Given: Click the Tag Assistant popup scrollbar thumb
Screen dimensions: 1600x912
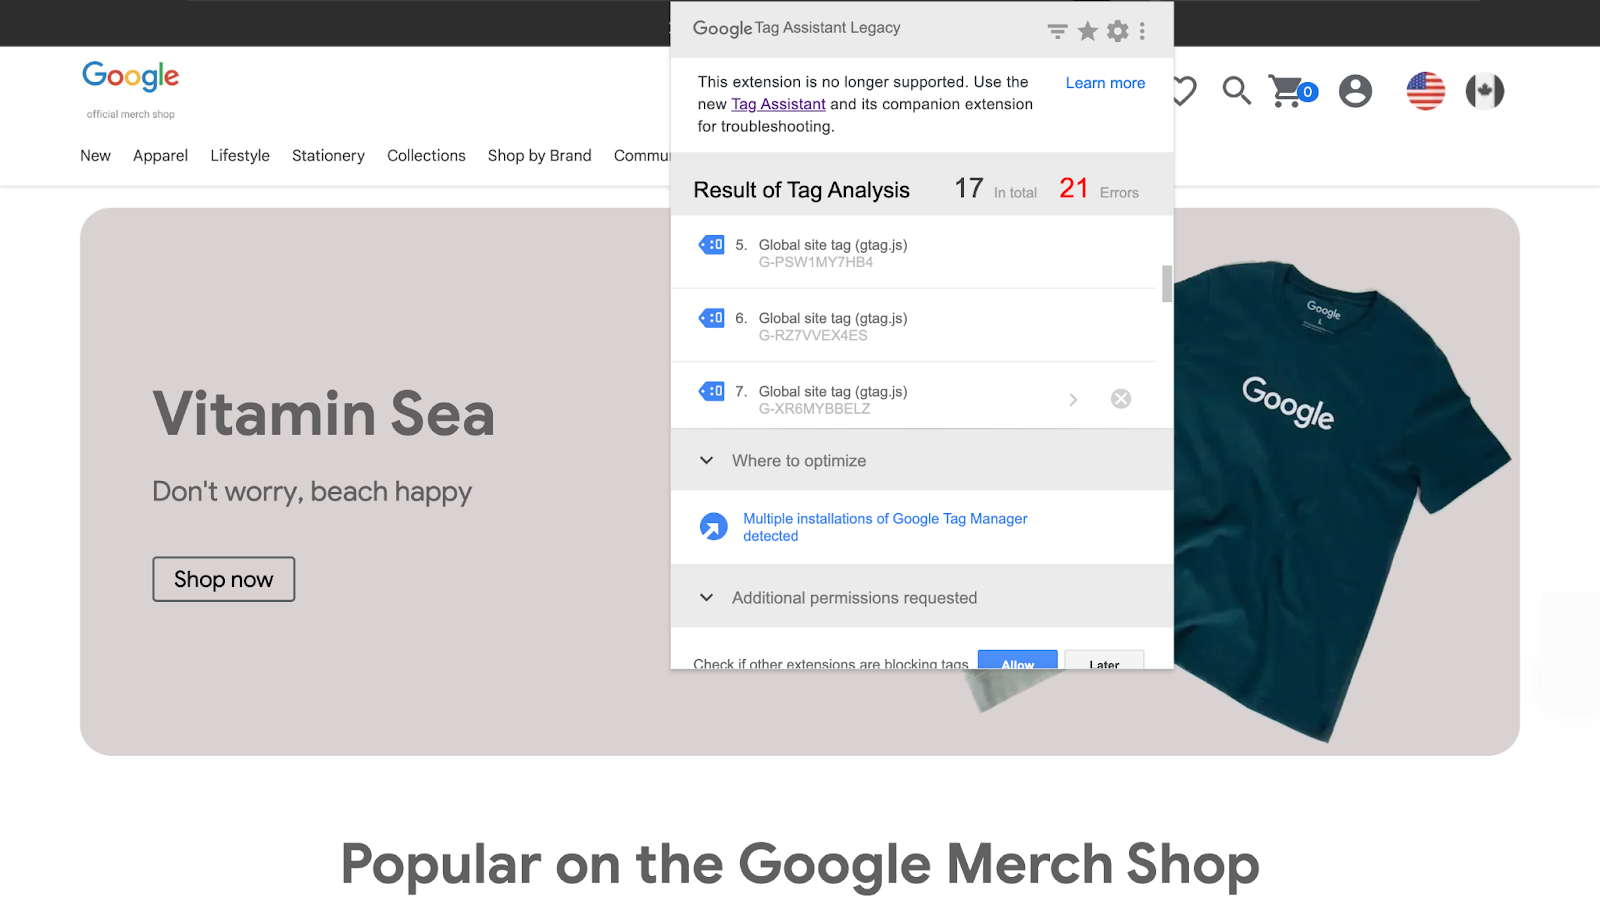Looking at the screenshot, I should (1166, 283).
